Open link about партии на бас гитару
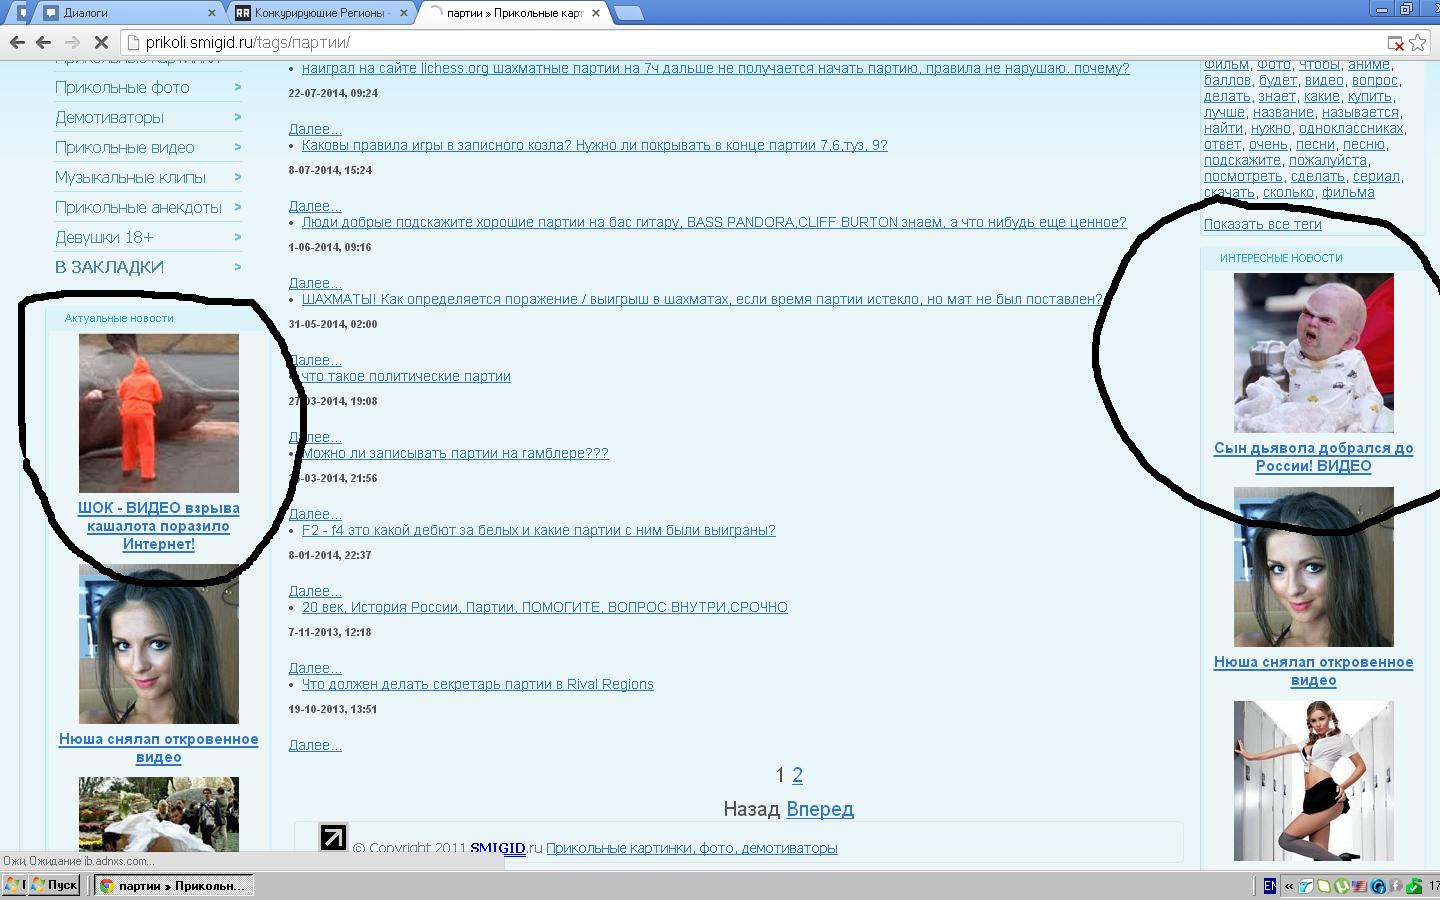The image size is (1440, 900). pyautogui.click(x=714, y=222)
